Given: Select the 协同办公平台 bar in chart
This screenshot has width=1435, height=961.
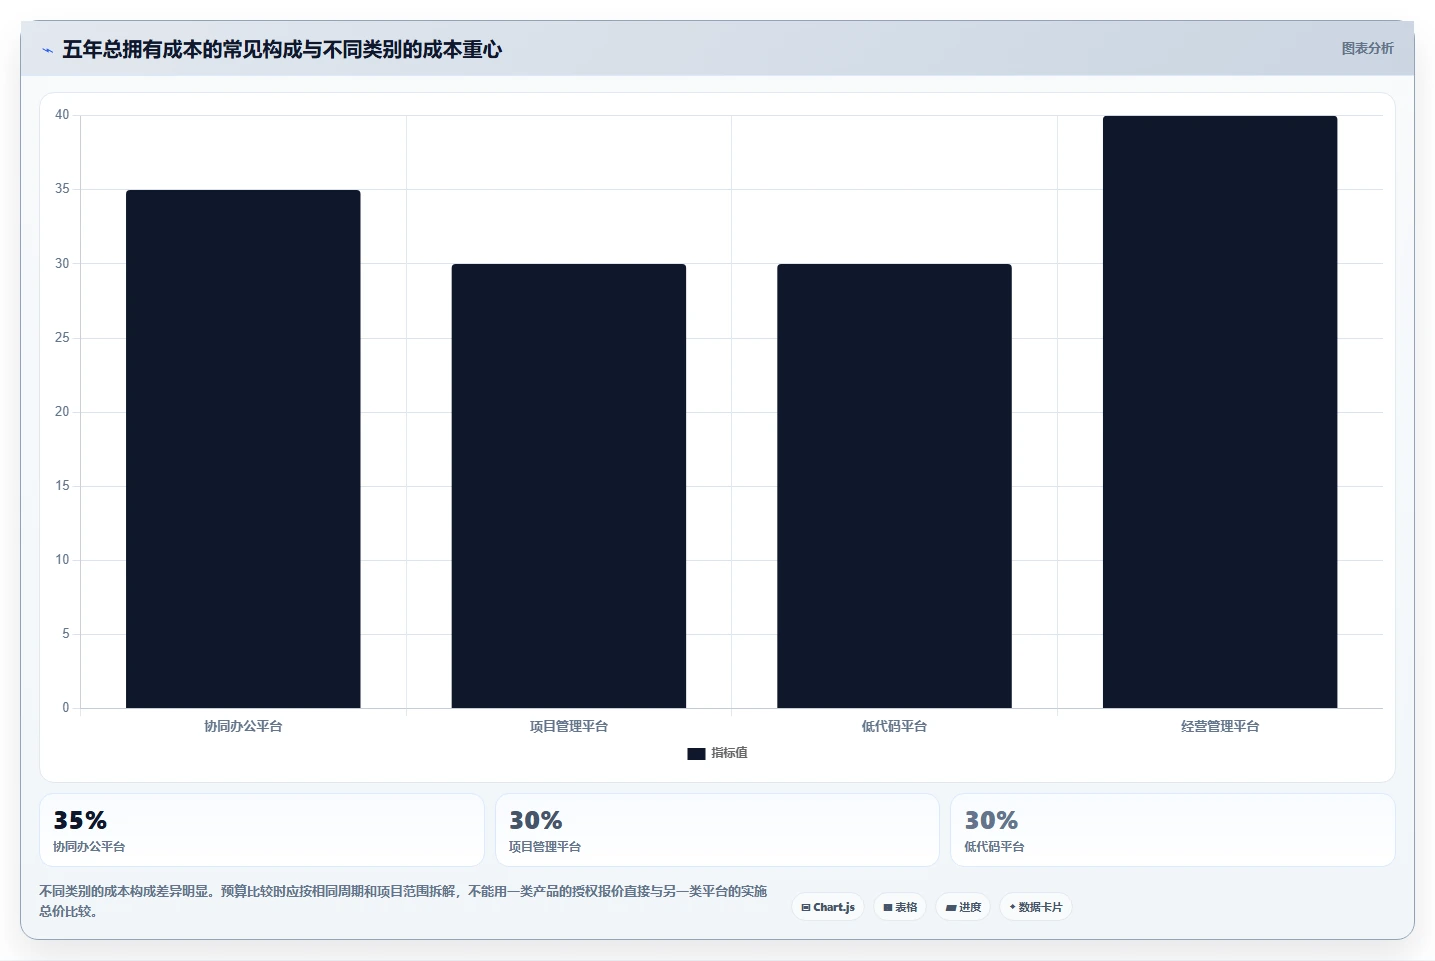Looking at the screenshot, I should (243, 449).
